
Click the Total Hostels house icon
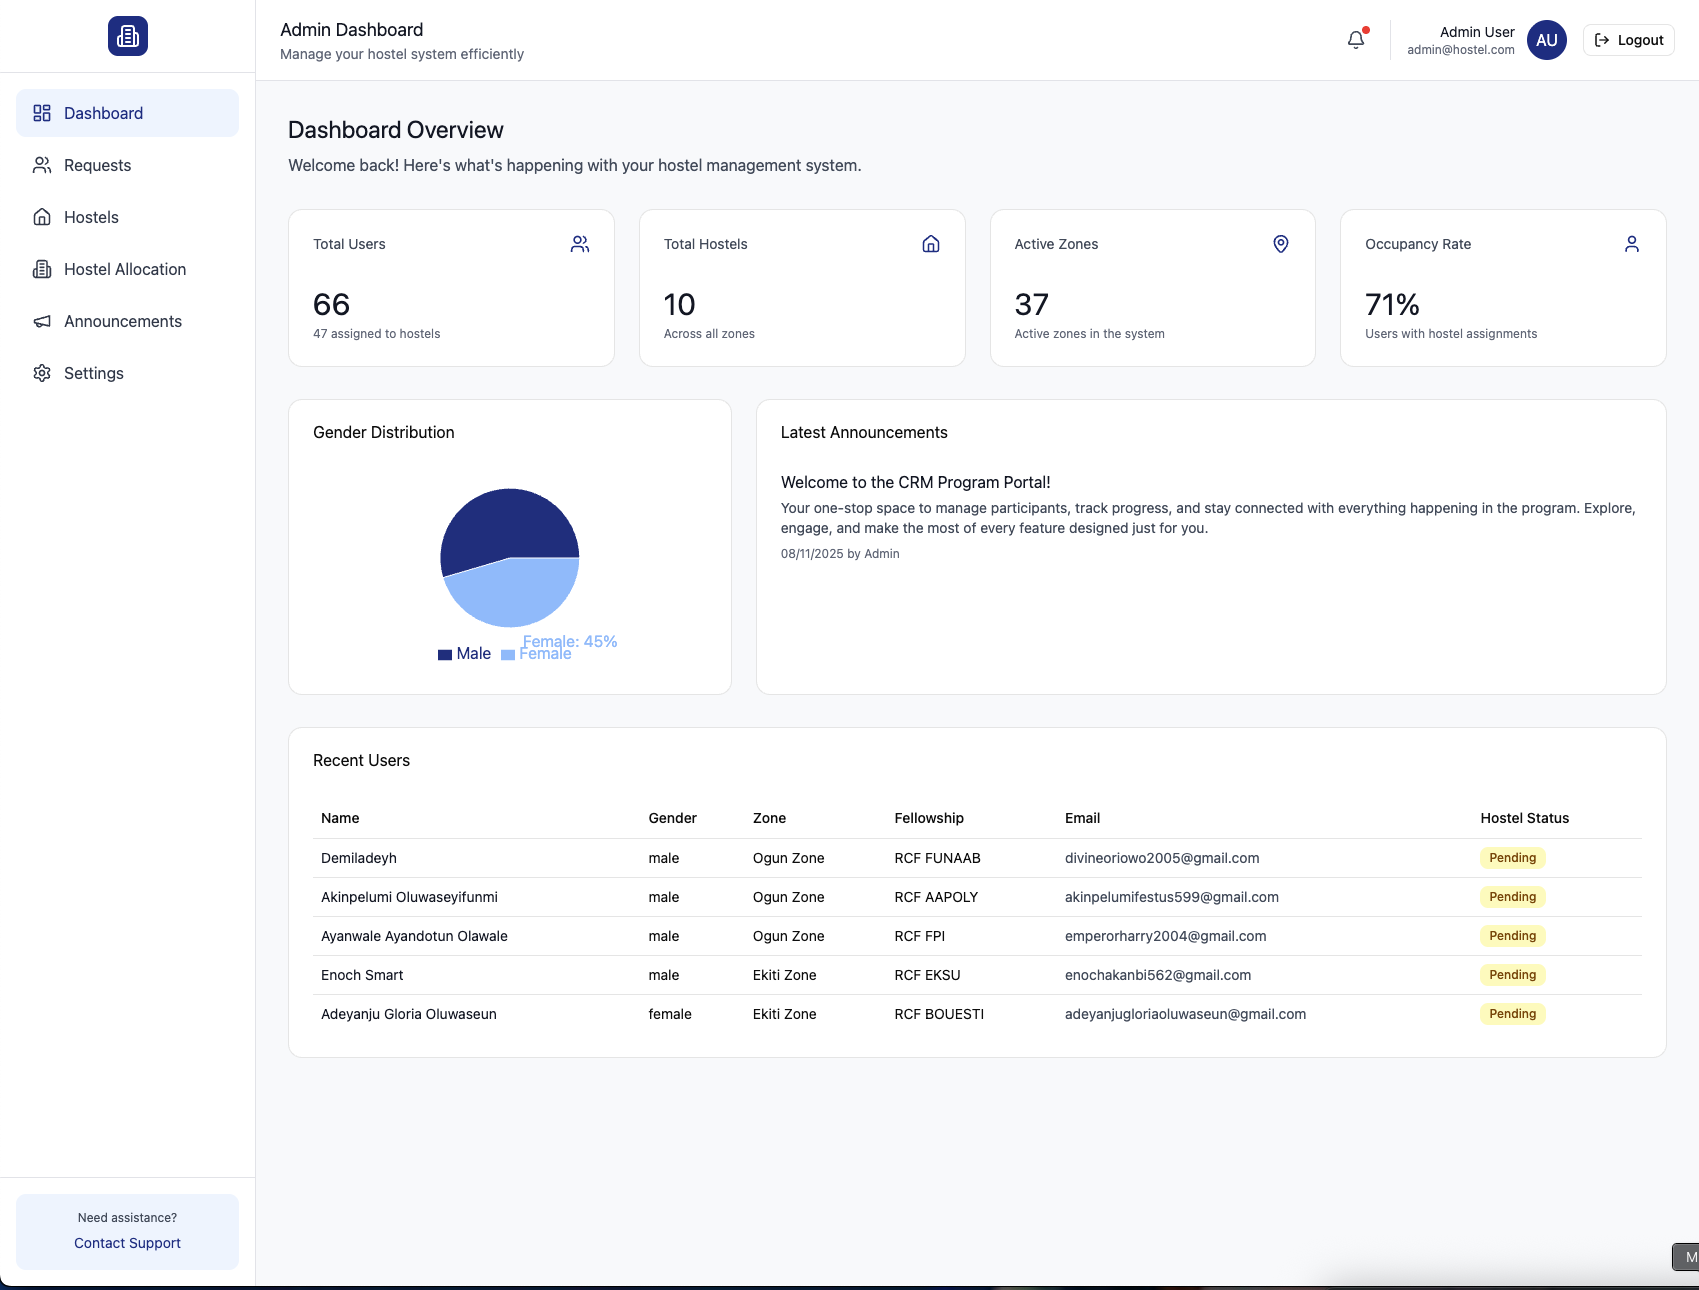click(x=930, y=244)
